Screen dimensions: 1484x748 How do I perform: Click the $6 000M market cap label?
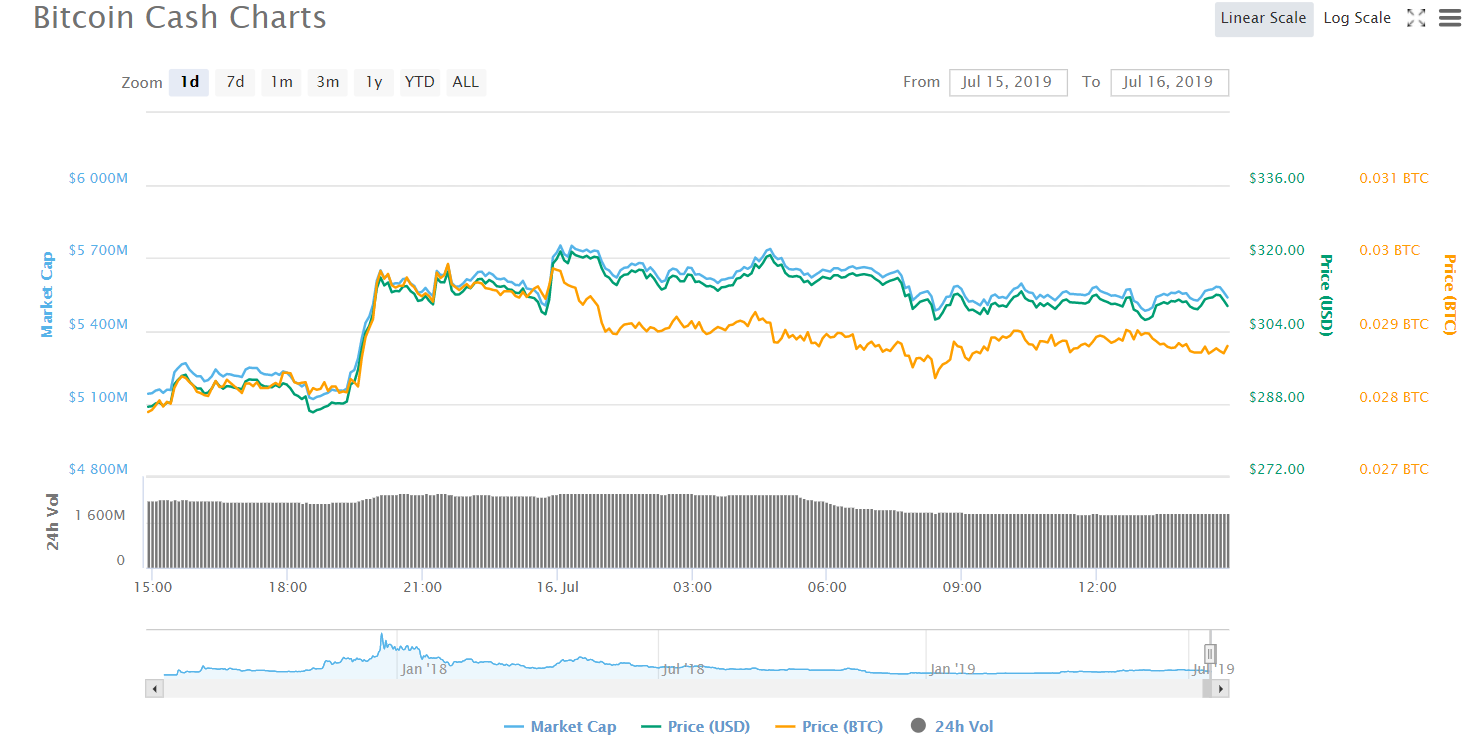(98, 179)
